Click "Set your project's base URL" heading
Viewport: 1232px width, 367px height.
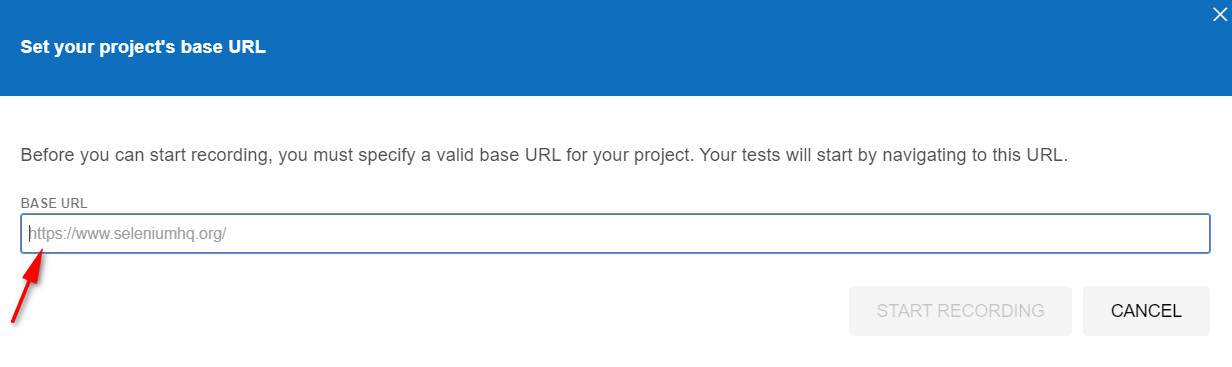coord(143,47)
